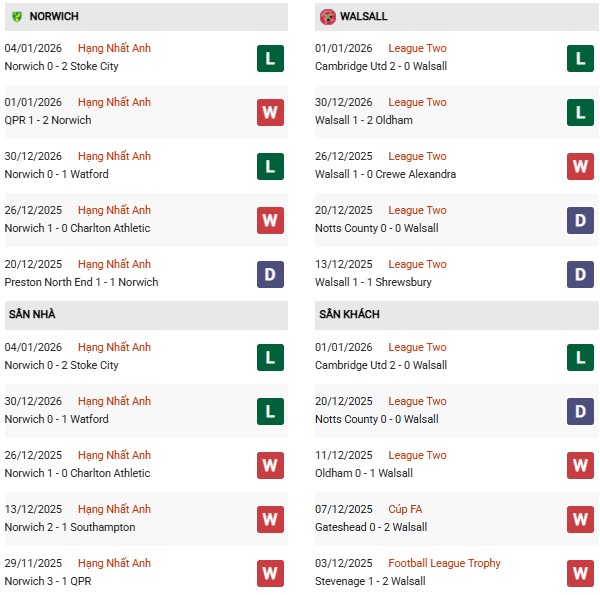Click the Norwich 1 - 0 Charlton Athletic result

[77, 228]
